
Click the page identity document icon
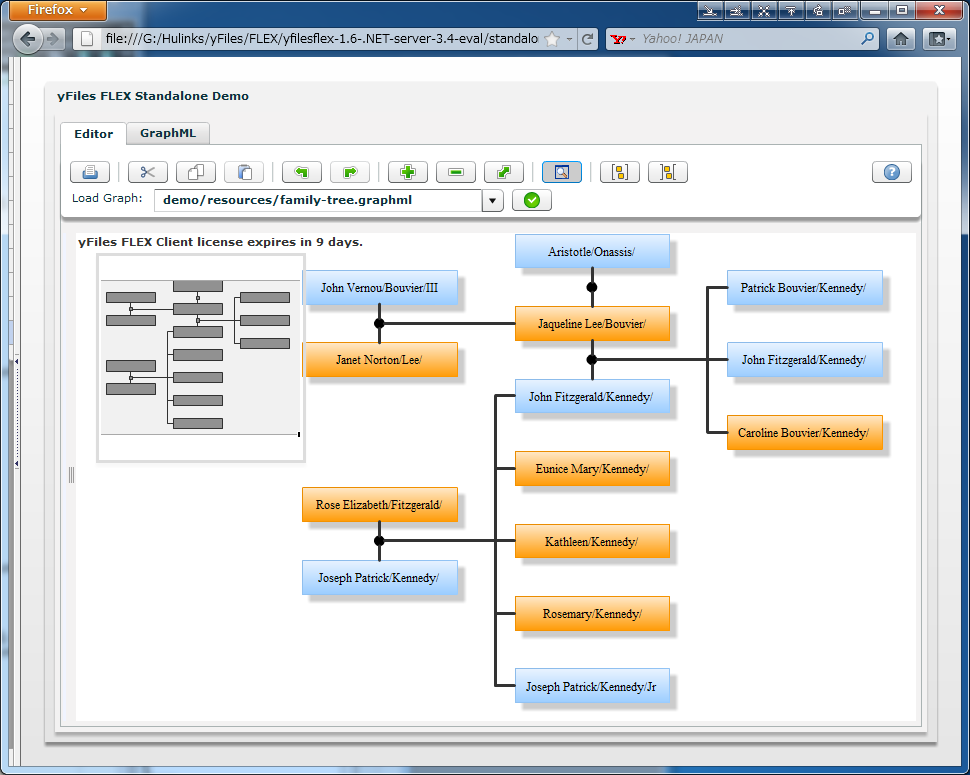pos(87,39)
